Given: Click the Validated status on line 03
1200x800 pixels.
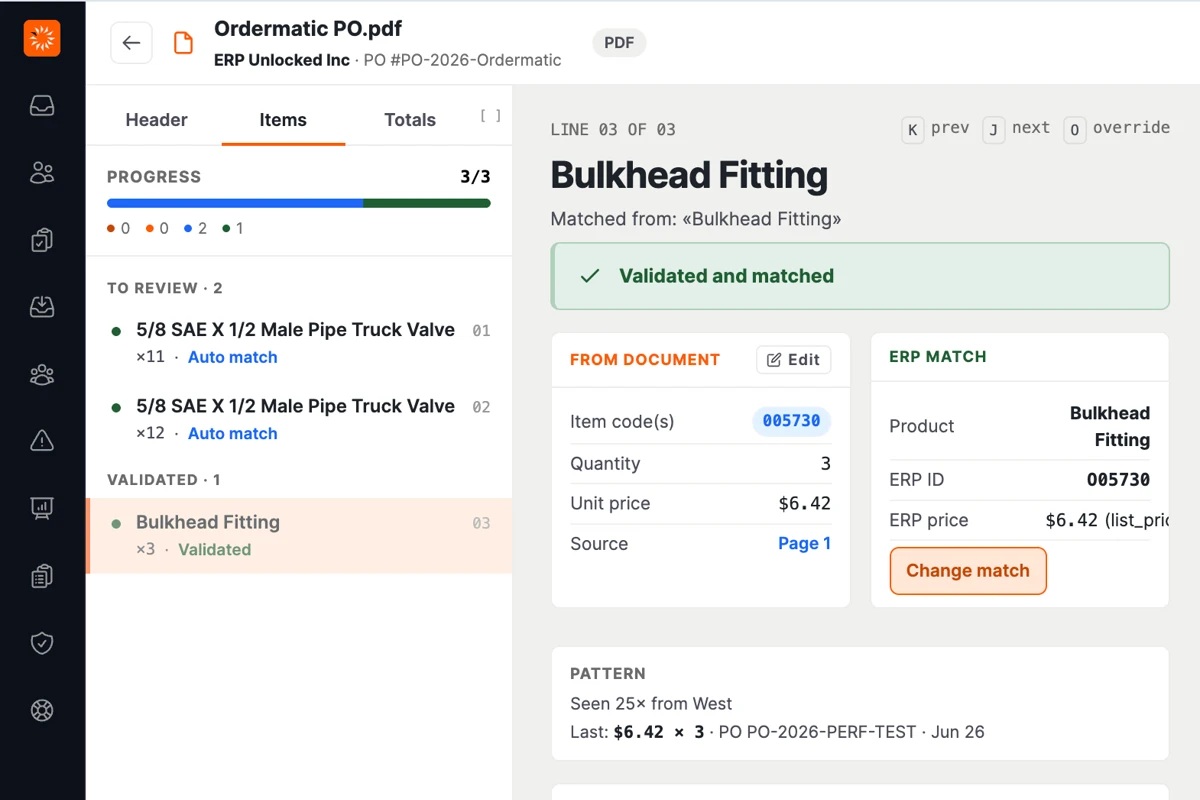Looking at the screenshot, I should click(214, 550).
